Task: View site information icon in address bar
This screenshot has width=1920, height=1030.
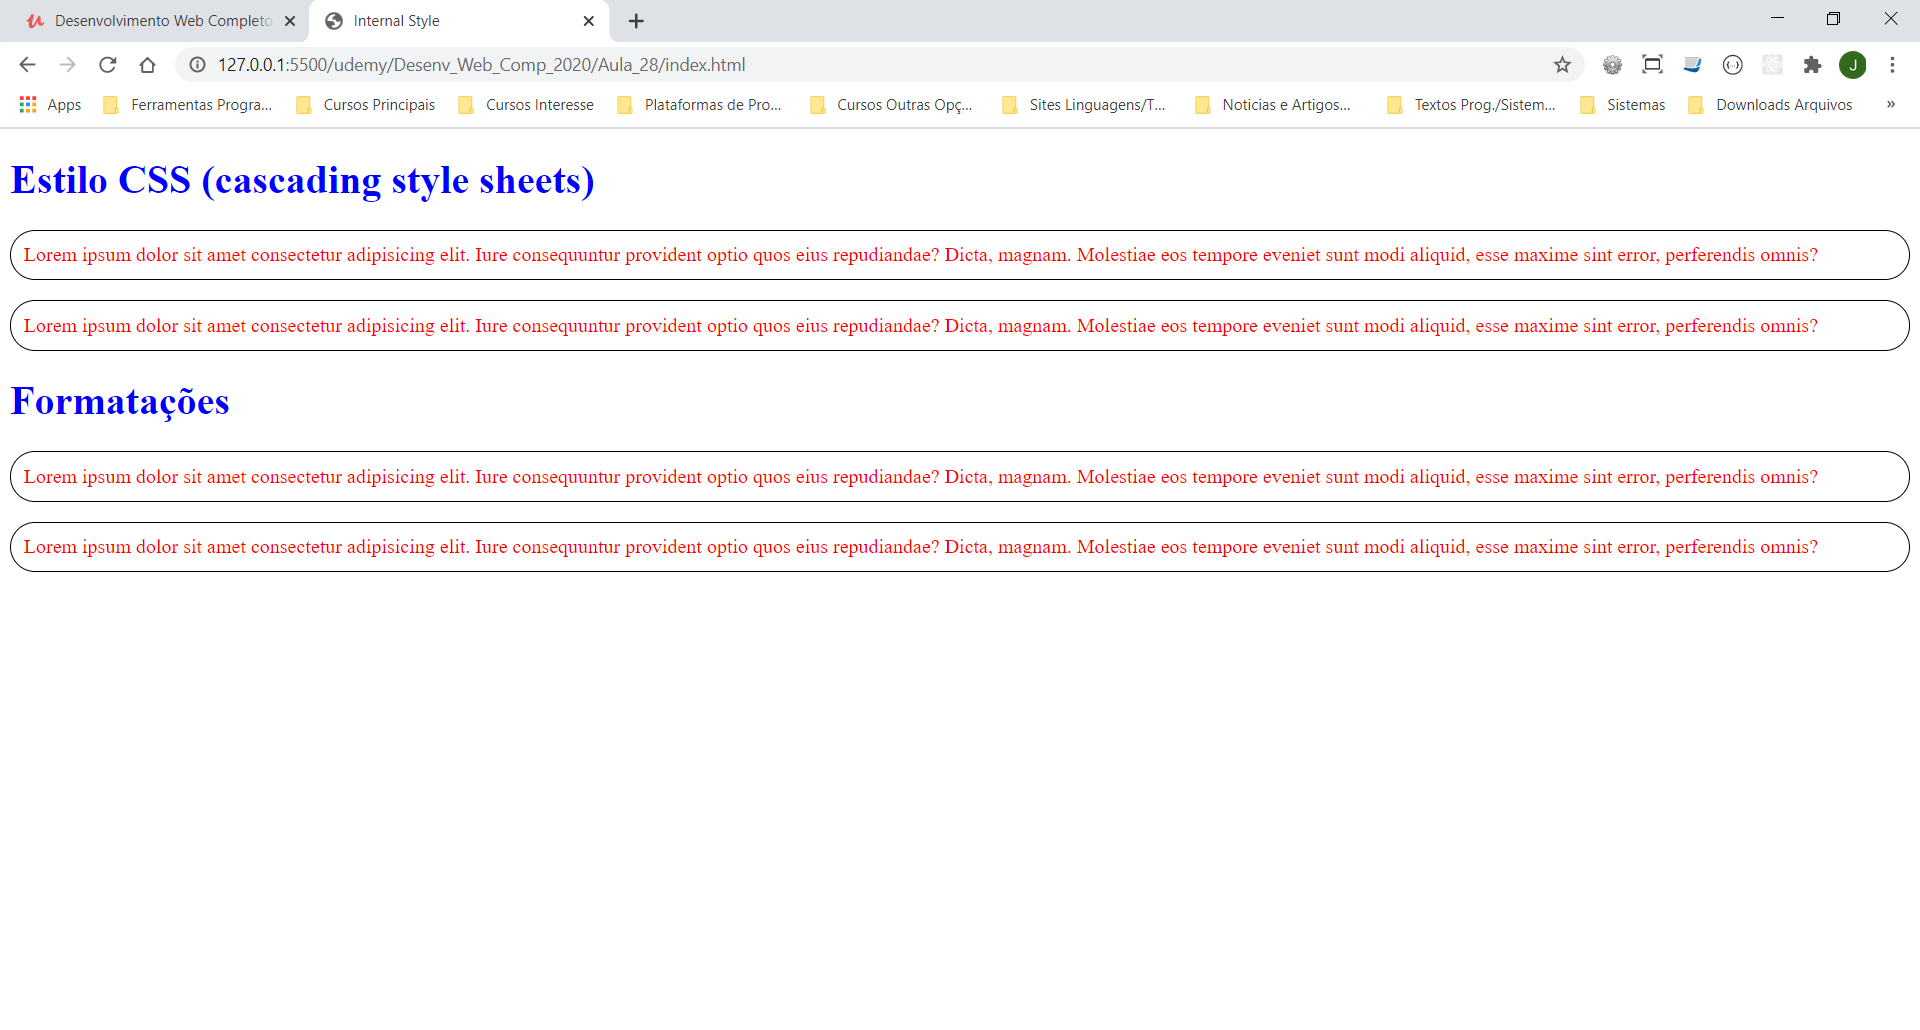Action: point(198,65)
